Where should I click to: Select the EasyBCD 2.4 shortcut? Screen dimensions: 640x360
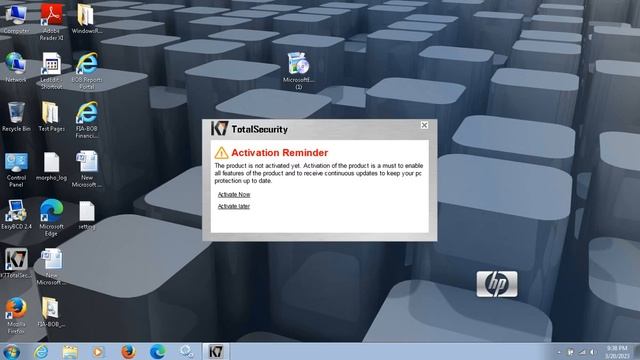click(16, 215)
